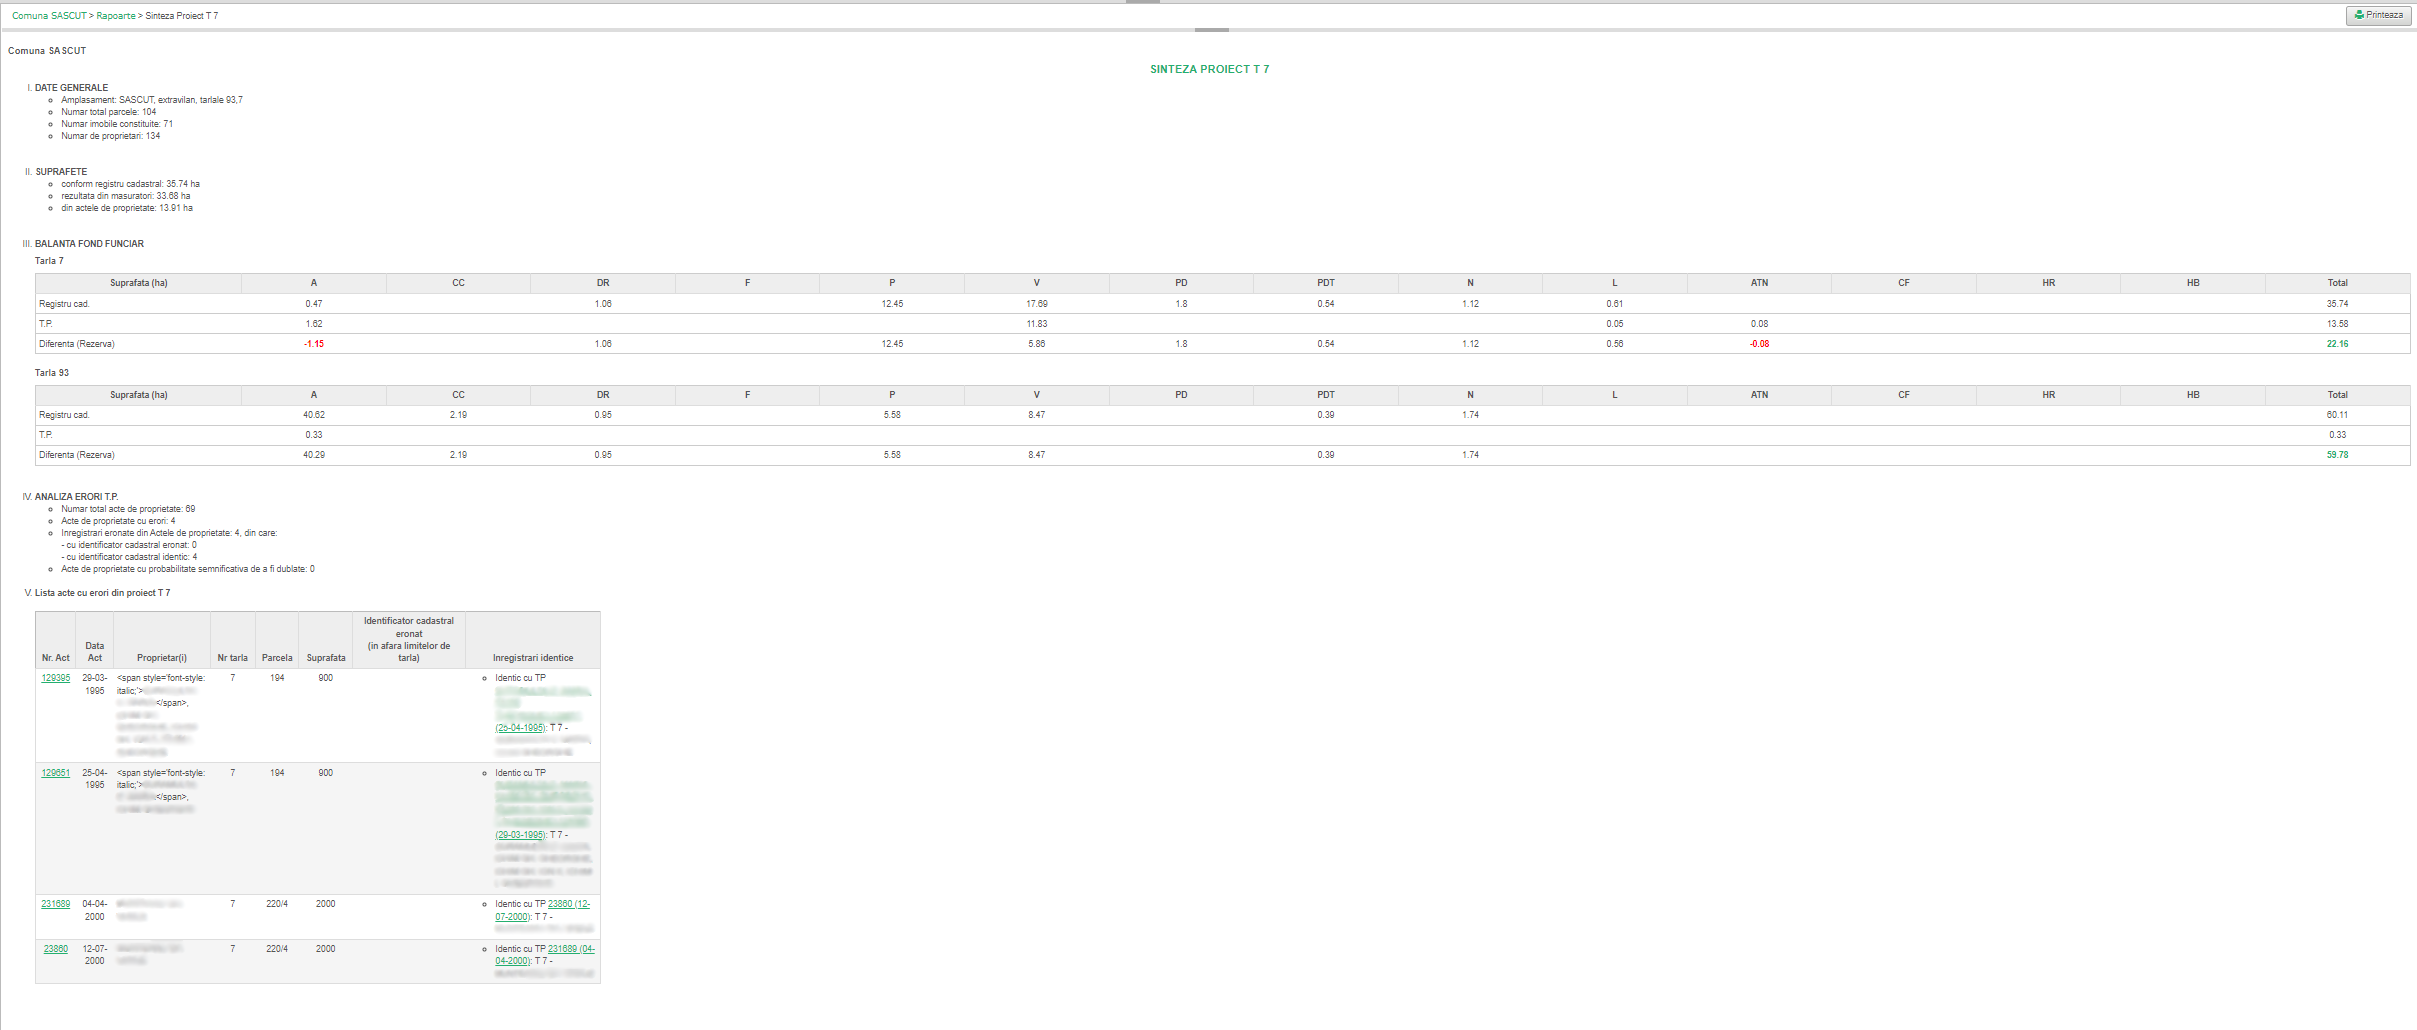The width and height of the screenshot is (2417, 1030).
Task: Follow the identical TP link dated (25-04-1995)
Action: pos(520,728)
